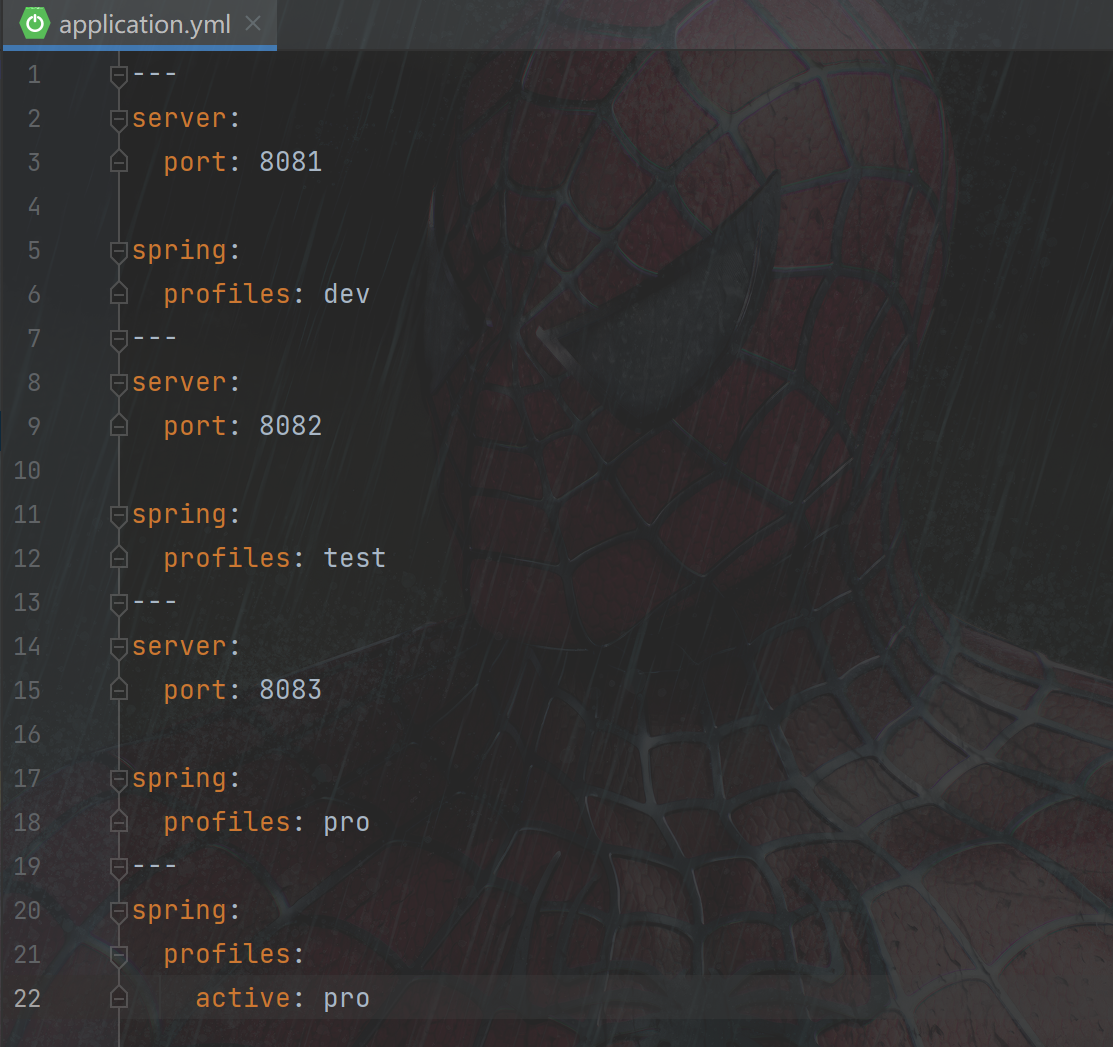Collapse the spring block on line 20

(x=119, y=910)
